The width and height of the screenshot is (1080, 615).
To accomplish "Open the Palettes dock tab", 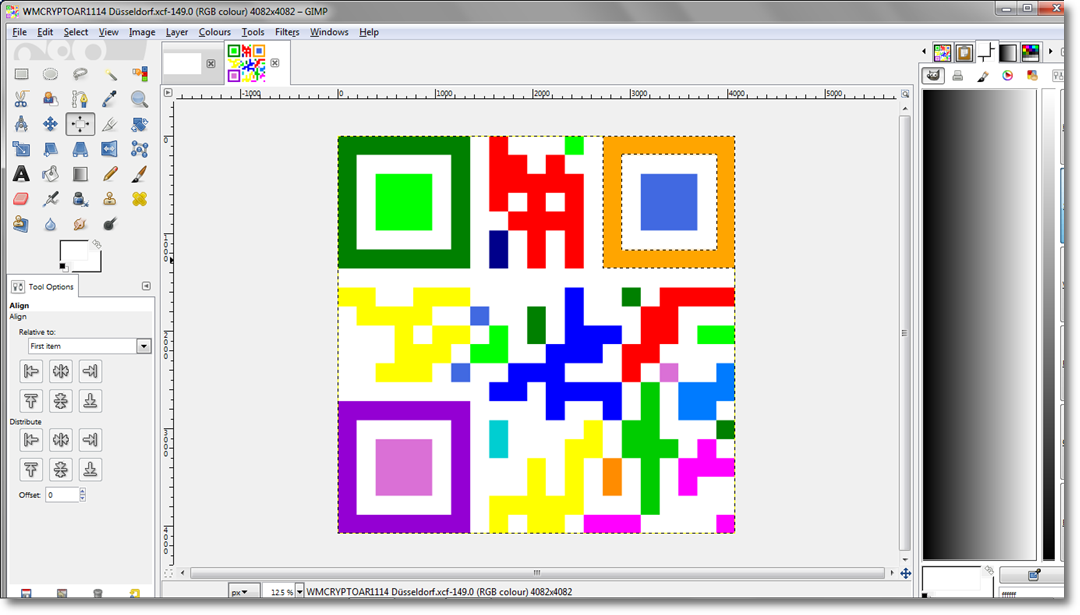I will click(x=1030, y=52).
